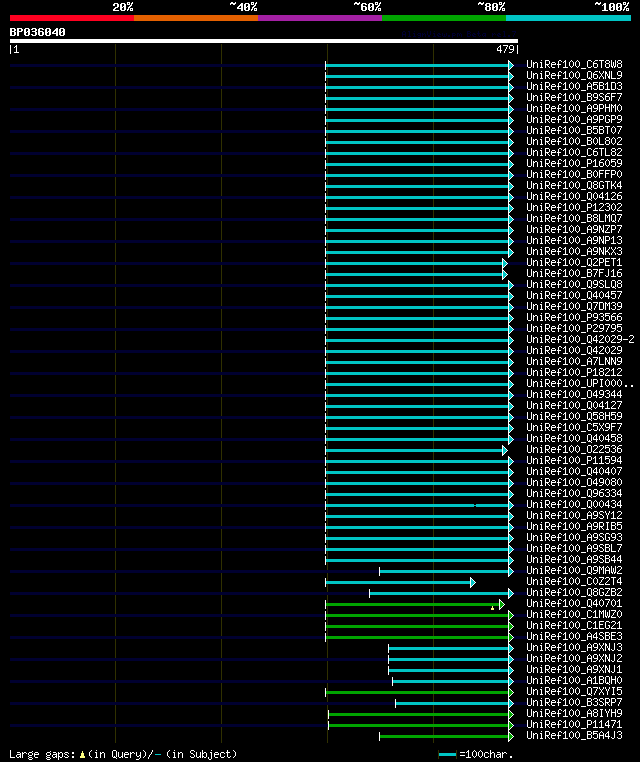Select the UniRef100_Q04127 label
Screen dimensions: 640x762
[574, 405]
